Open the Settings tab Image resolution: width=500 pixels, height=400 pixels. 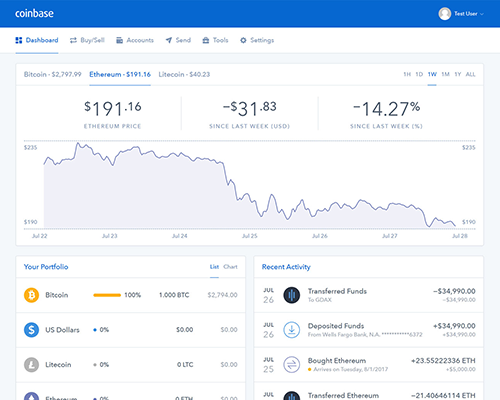click(257, 40)
